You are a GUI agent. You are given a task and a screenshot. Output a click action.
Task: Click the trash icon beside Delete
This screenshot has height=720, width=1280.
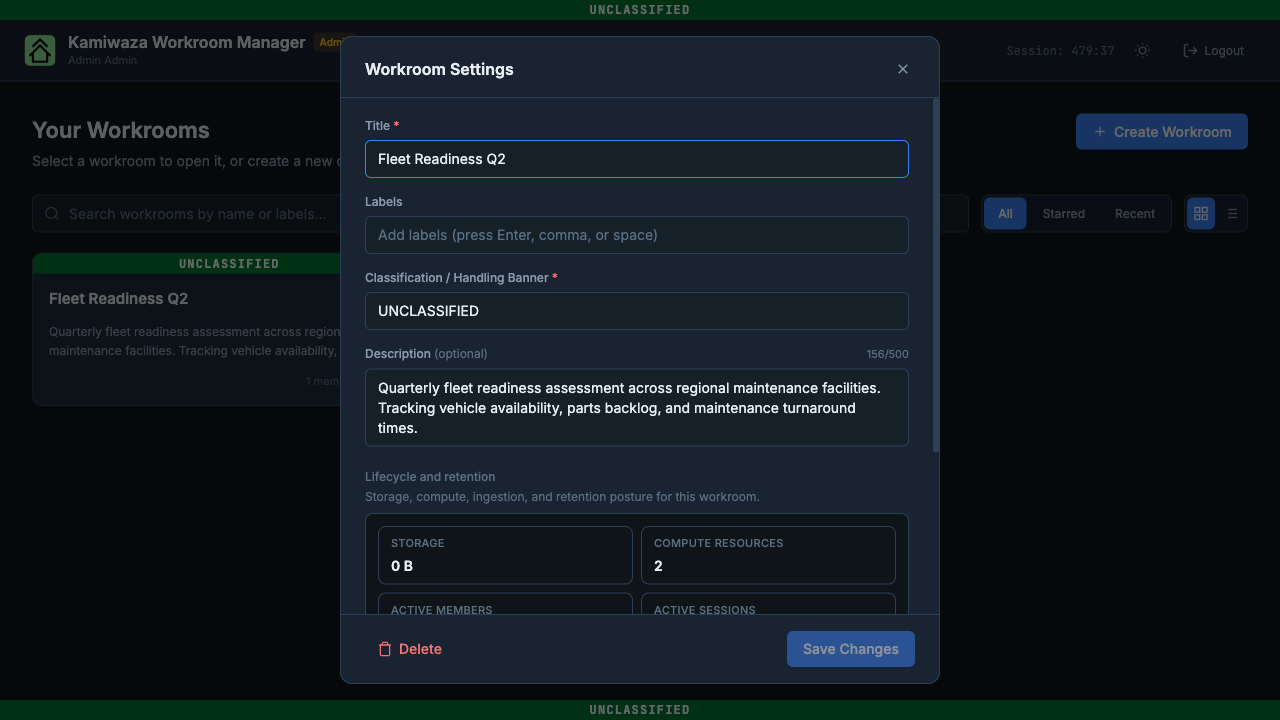click(x=385, y=649)
